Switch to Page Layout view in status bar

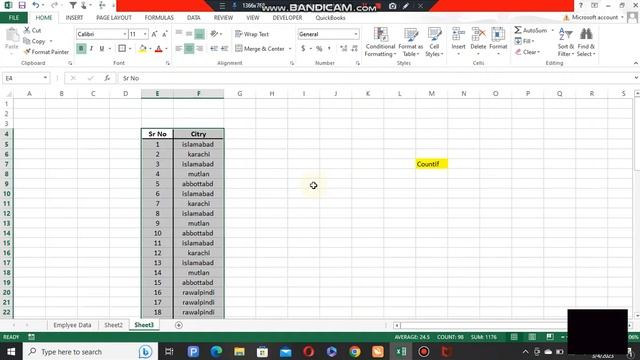pyautogui.click(x=532, y=337)
